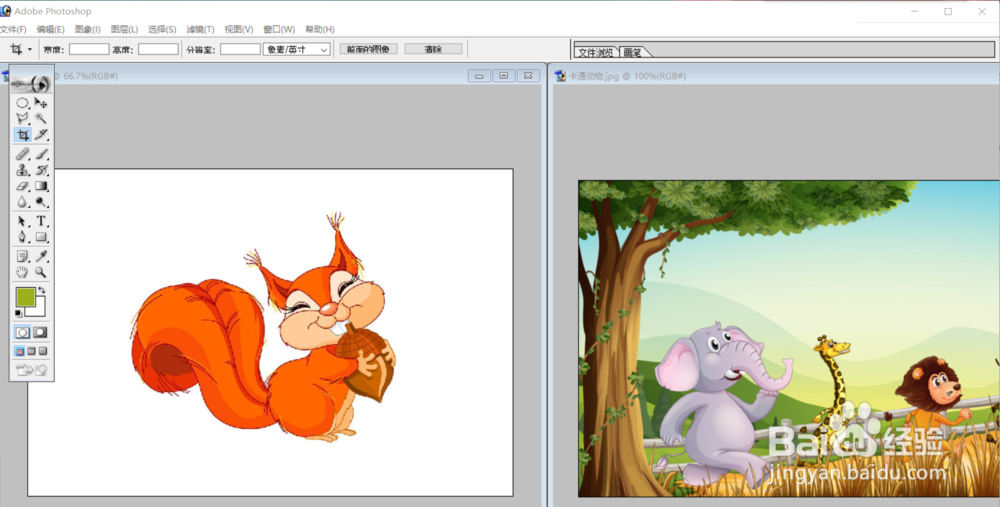The height and width of the screenshot is (507, 1000).
Task: Select the Zoom magnifier tool
Action: [41, 272]
